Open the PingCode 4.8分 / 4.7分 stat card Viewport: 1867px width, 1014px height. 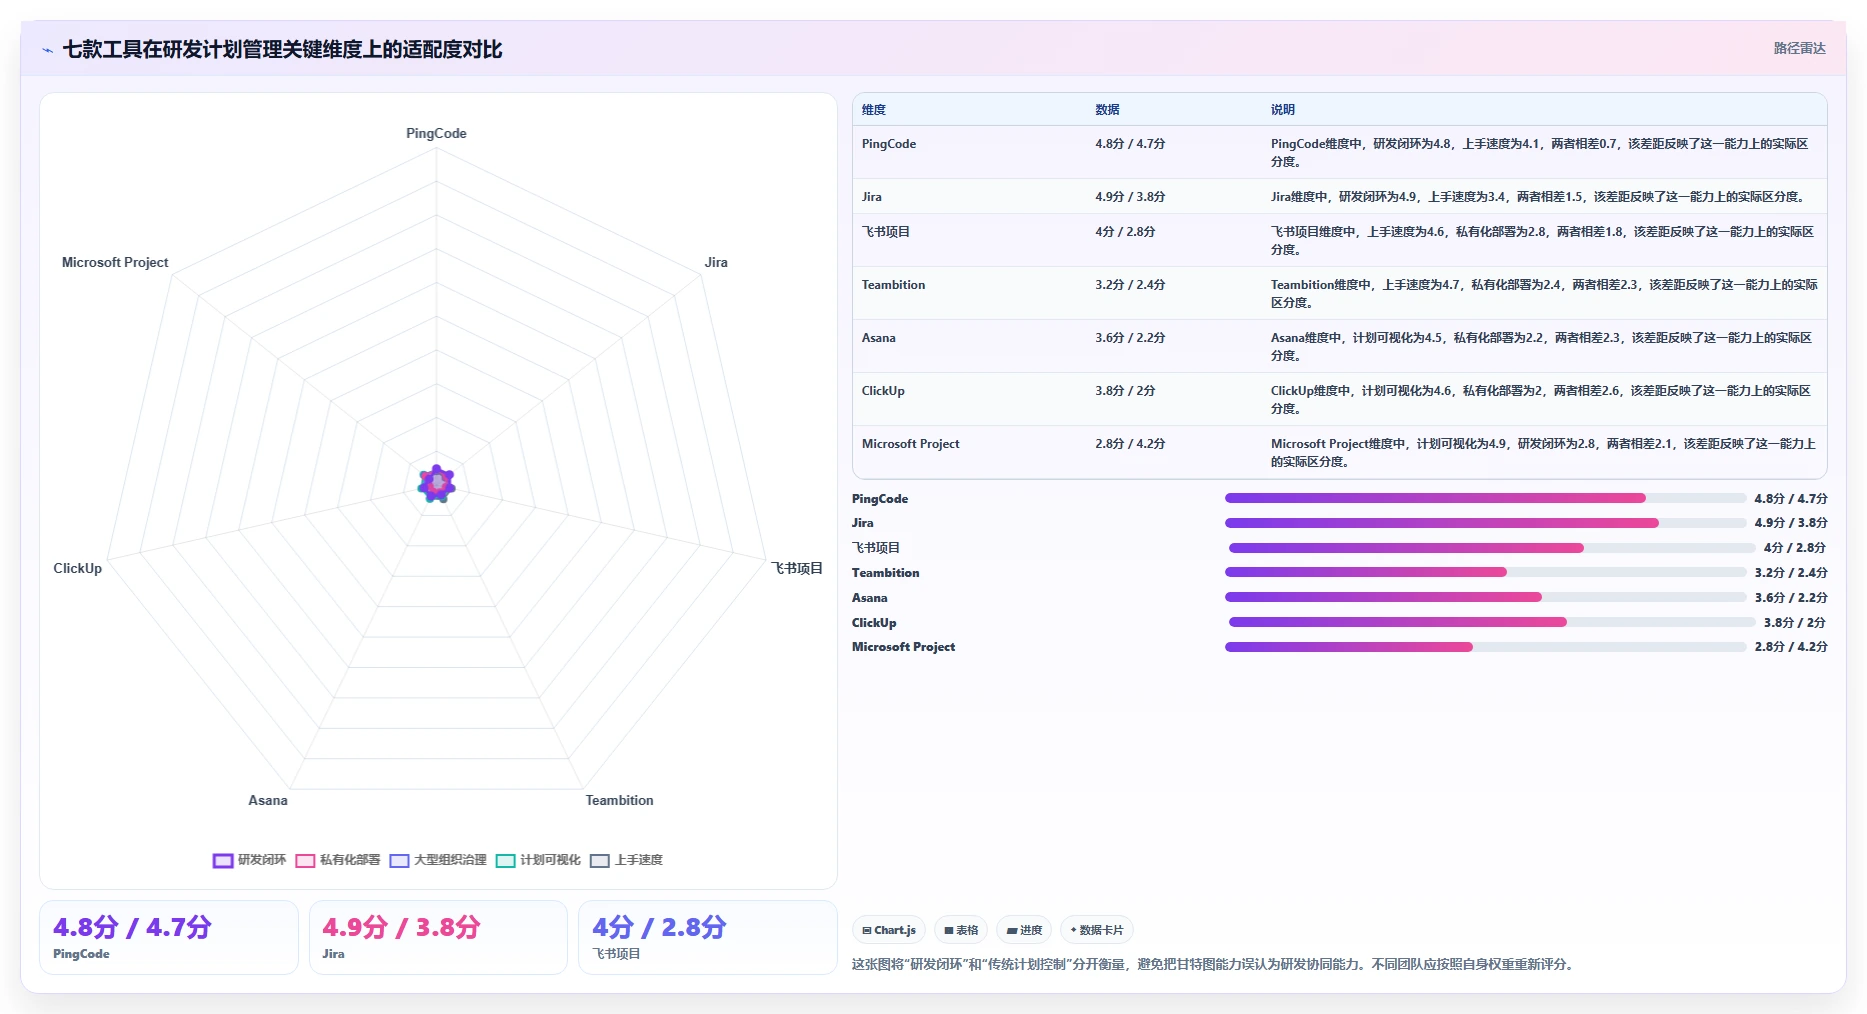(x=169, y=937)
